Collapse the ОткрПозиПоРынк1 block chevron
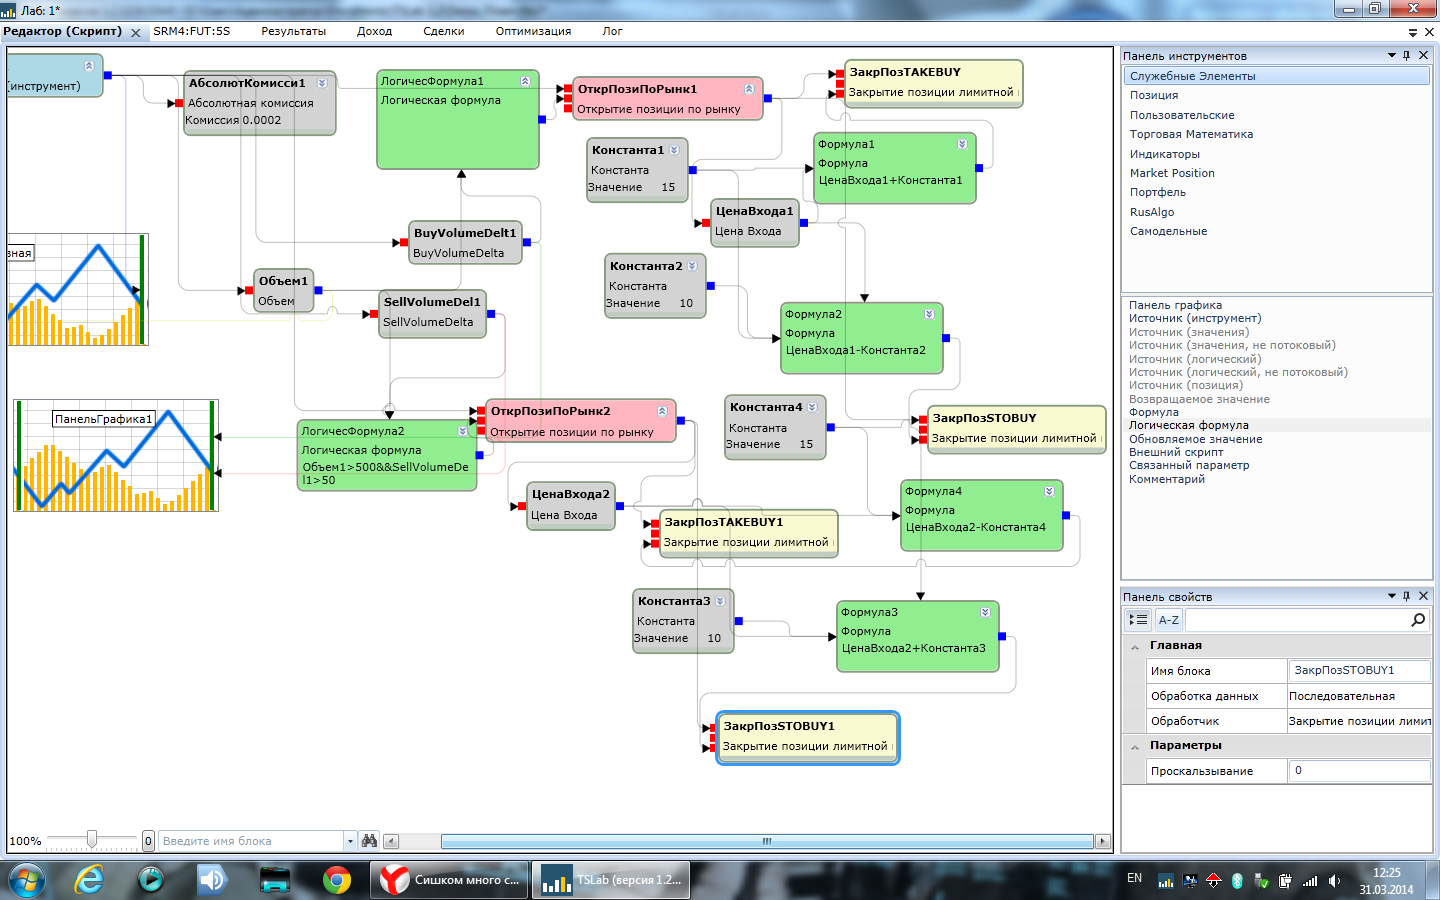 (x=749, y=89)
